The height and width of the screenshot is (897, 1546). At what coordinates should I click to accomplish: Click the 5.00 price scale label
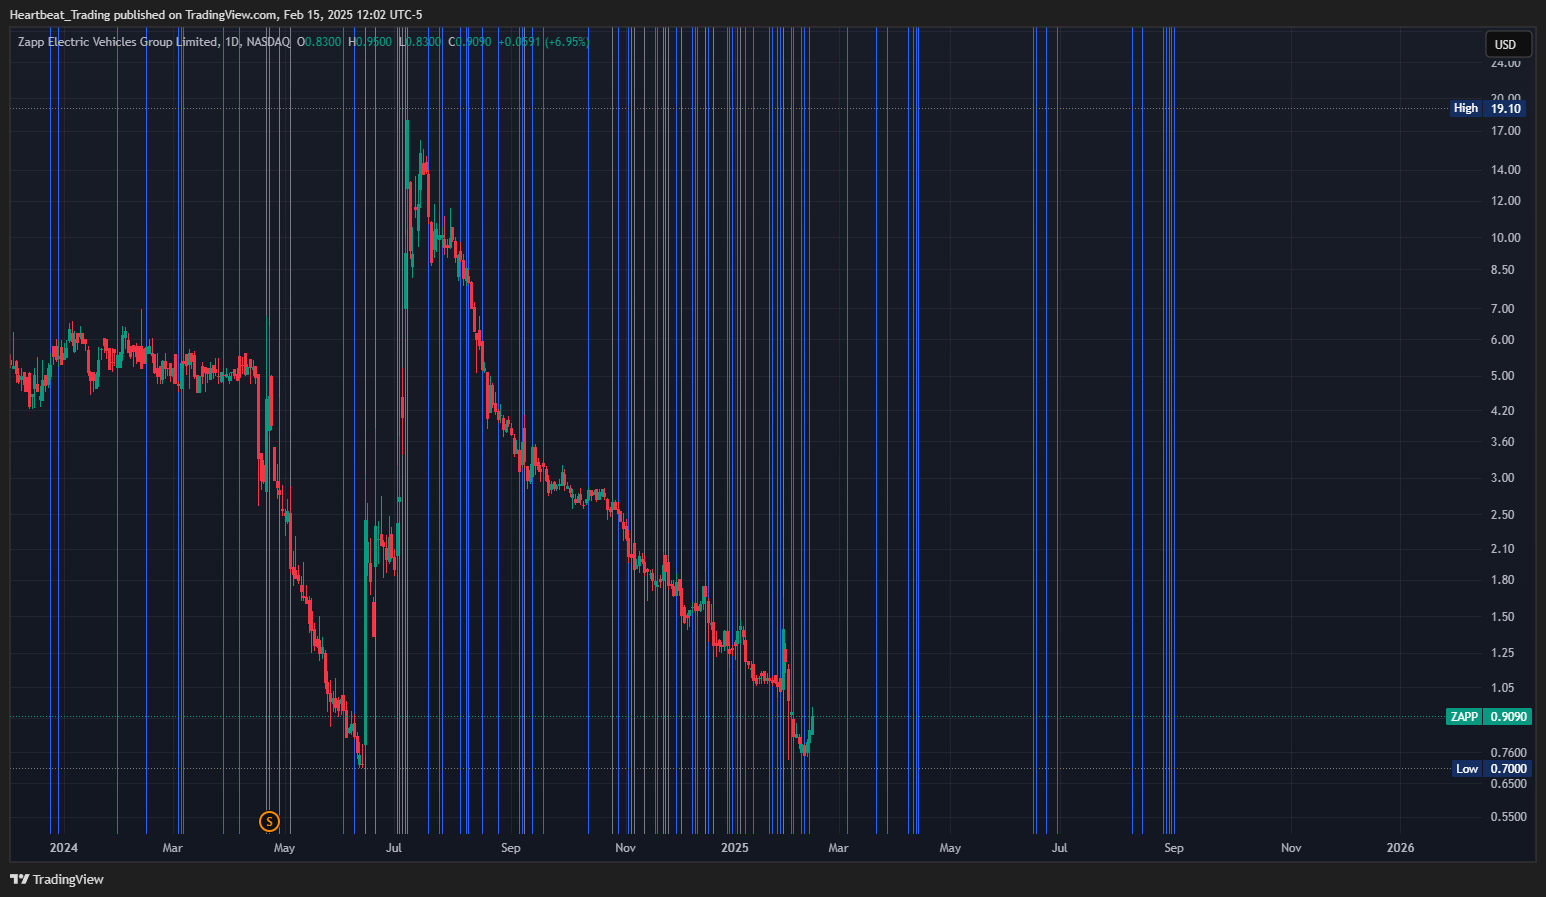1502,376
